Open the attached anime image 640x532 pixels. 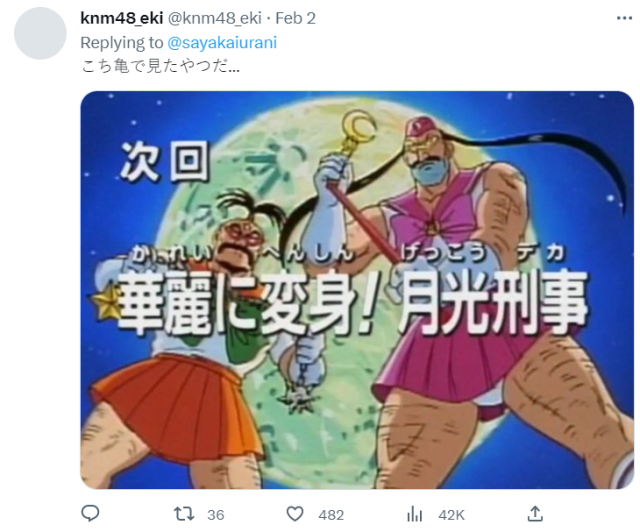[357, 290]
